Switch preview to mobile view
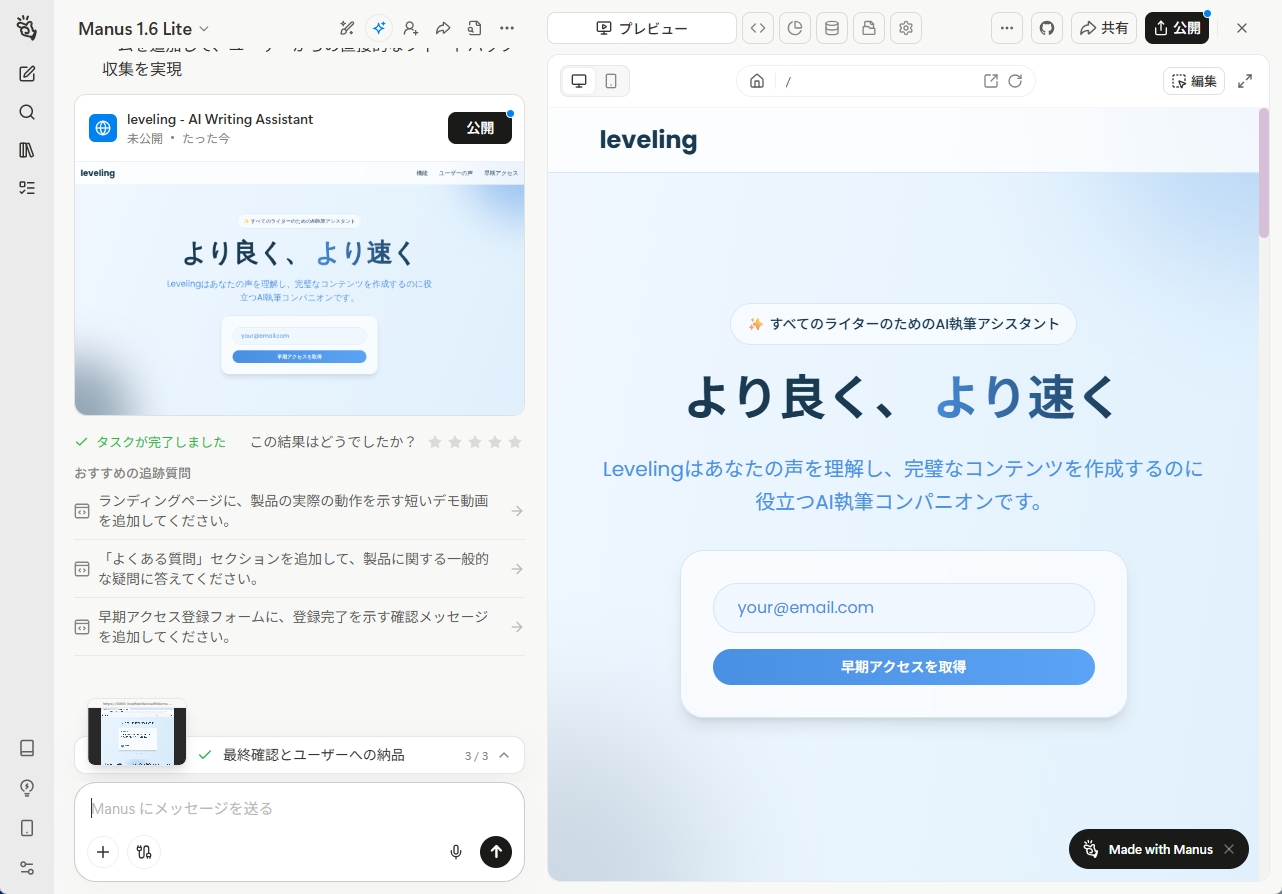The height and width of the screenshot is (894, 1282). click(x=611, y=81)
